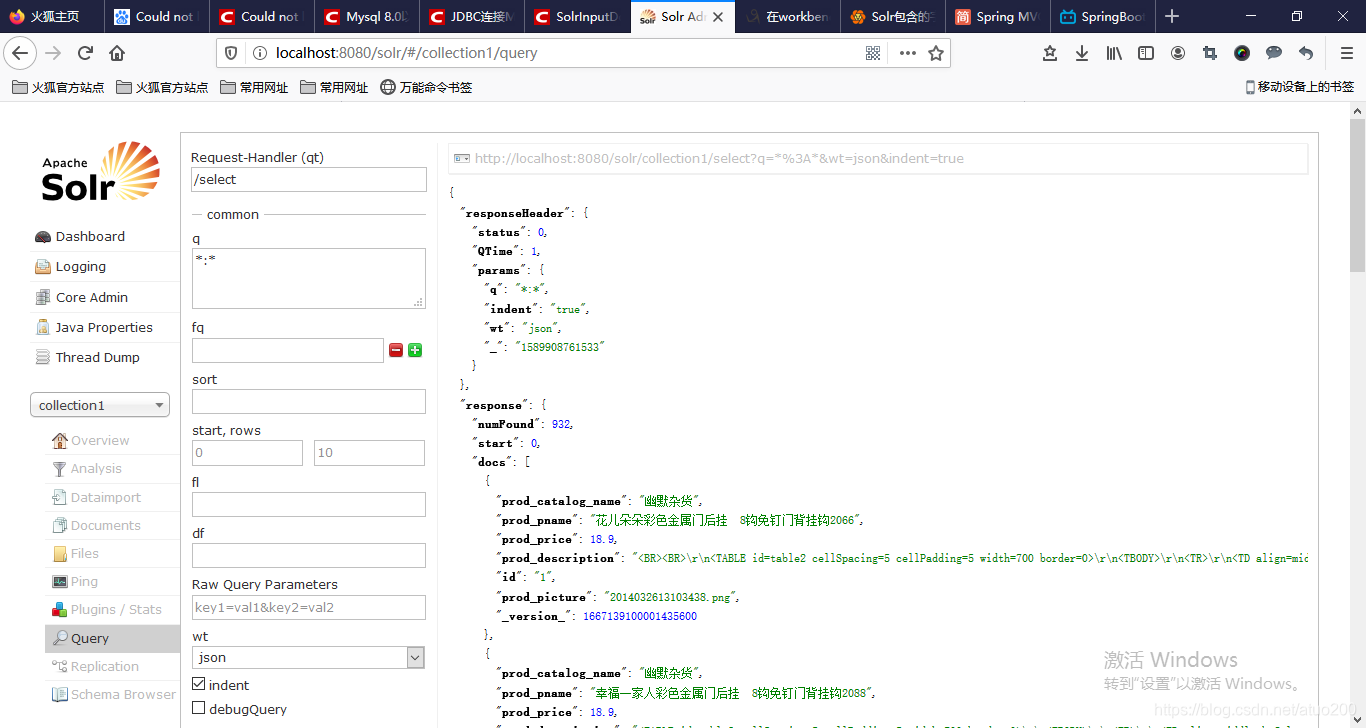Remove the fq filter with red minus
This screenshot has width=1366, height=728.
tap(396, 350)
